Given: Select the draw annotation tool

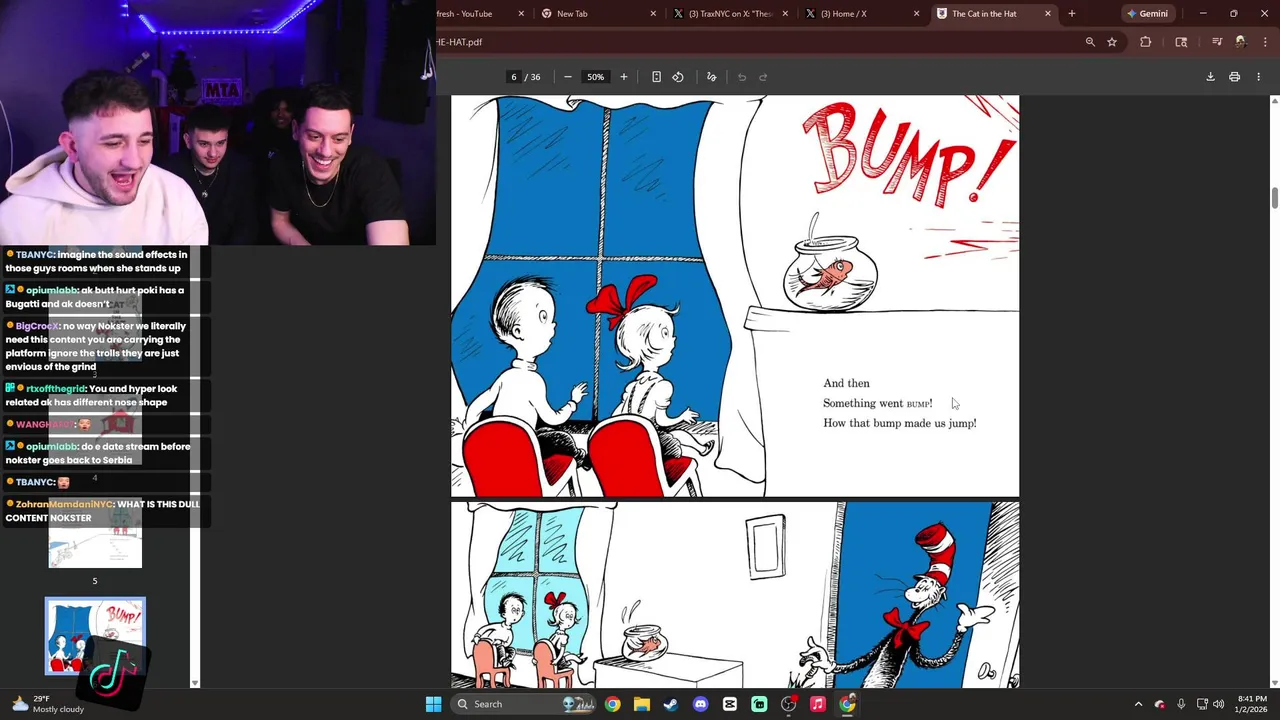Looking at the screenshot, I should [712, 77].
